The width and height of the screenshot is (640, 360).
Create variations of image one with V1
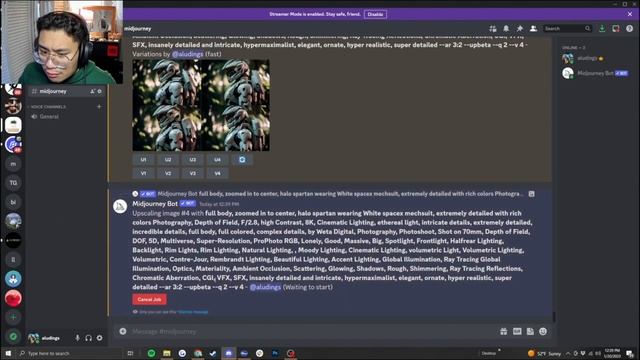click(x=143, y=173)
